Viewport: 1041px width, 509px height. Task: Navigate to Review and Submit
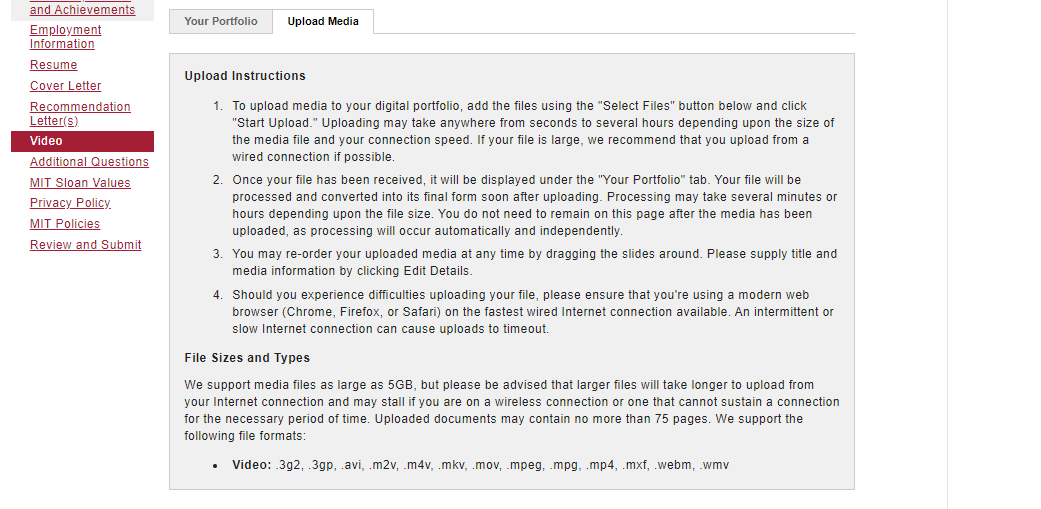(85, 245)
